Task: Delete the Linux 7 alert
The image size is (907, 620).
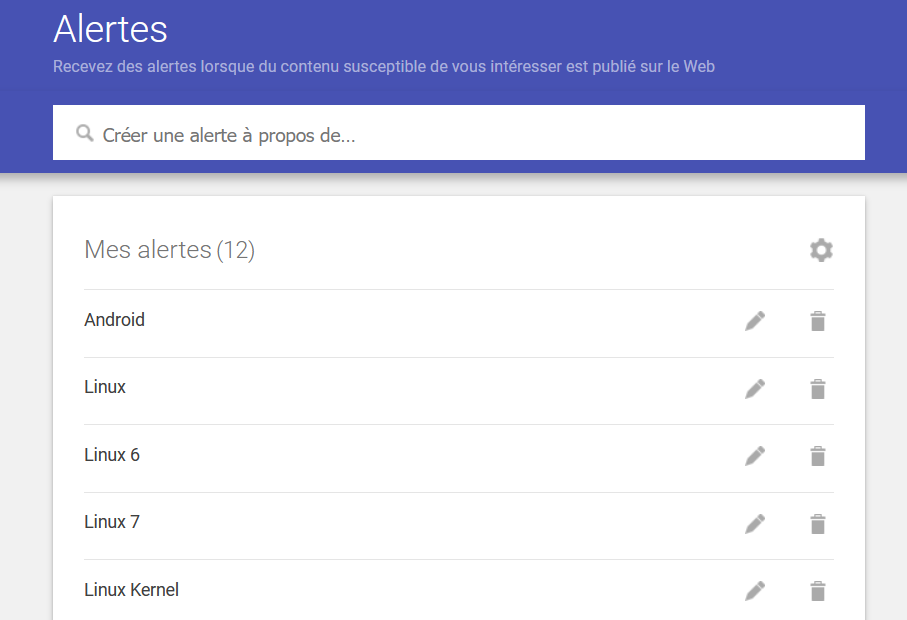Action: coord(818,523)
